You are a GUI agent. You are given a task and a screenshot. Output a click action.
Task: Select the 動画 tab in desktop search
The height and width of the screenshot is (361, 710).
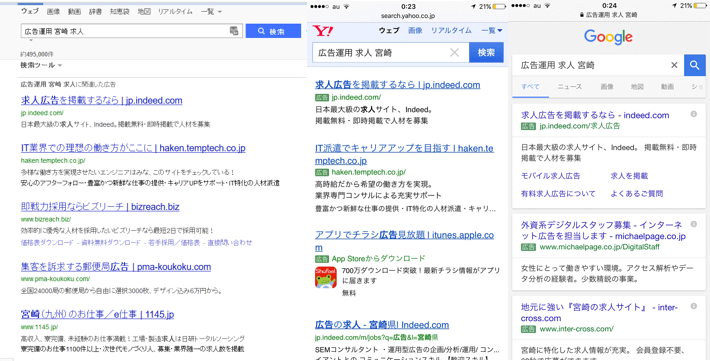[74, 11]
